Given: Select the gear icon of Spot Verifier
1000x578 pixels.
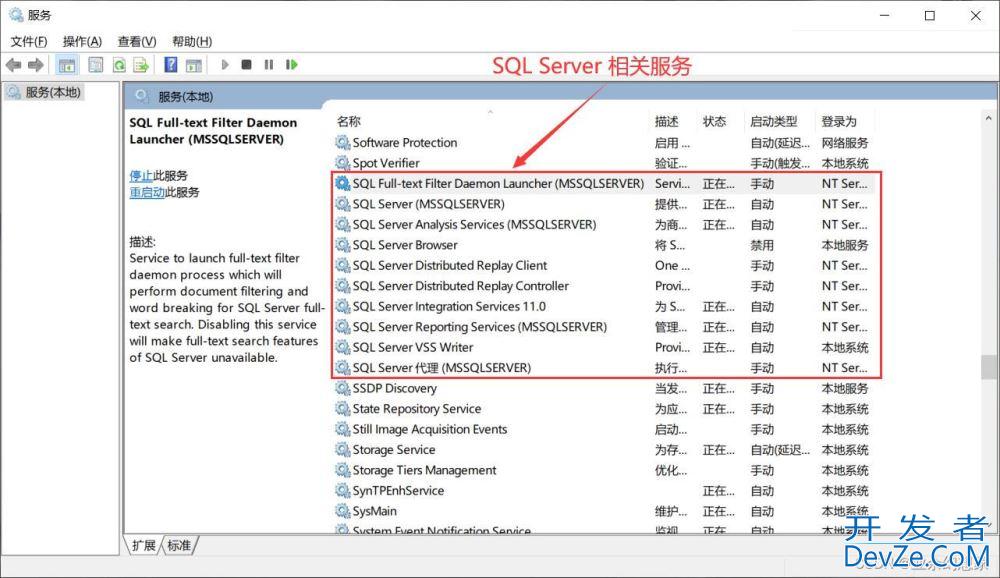Looking at the screenshot, I should pyautogui.click(x=342, y=163).
